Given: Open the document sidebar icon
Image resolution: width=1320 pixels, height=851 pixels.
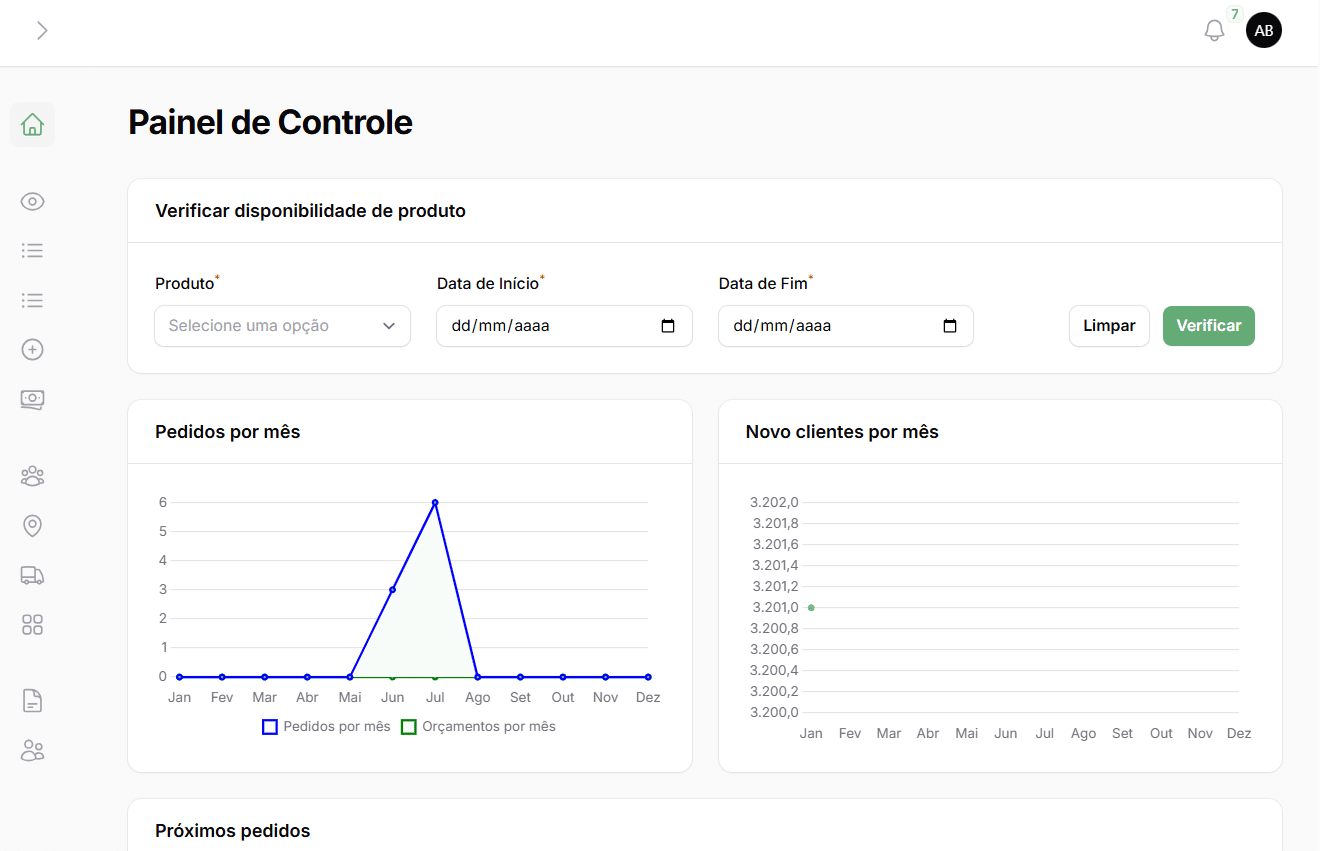Looking at the screenshot, I should point(32,701).
